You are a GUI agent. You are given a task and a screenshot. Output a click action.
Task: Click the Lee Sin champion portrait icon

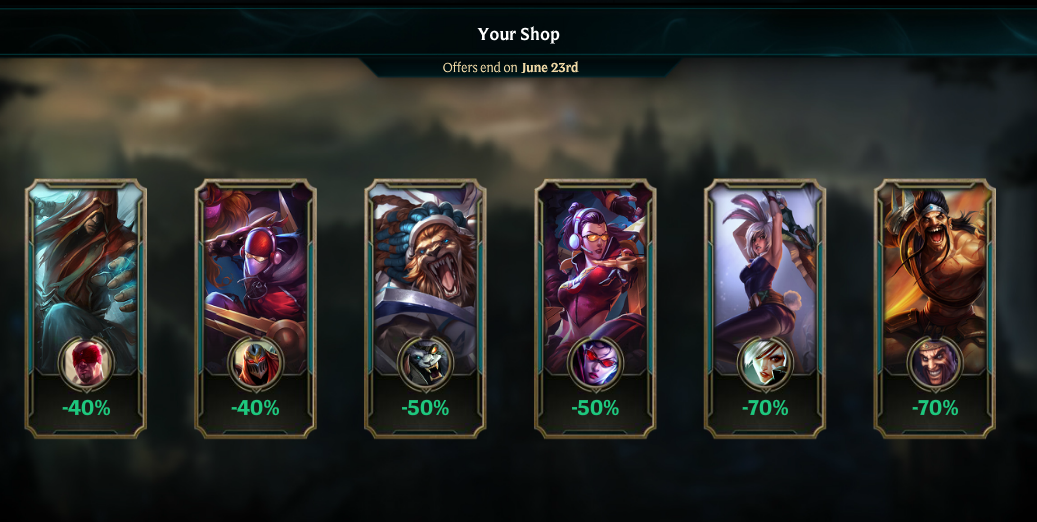86,363
